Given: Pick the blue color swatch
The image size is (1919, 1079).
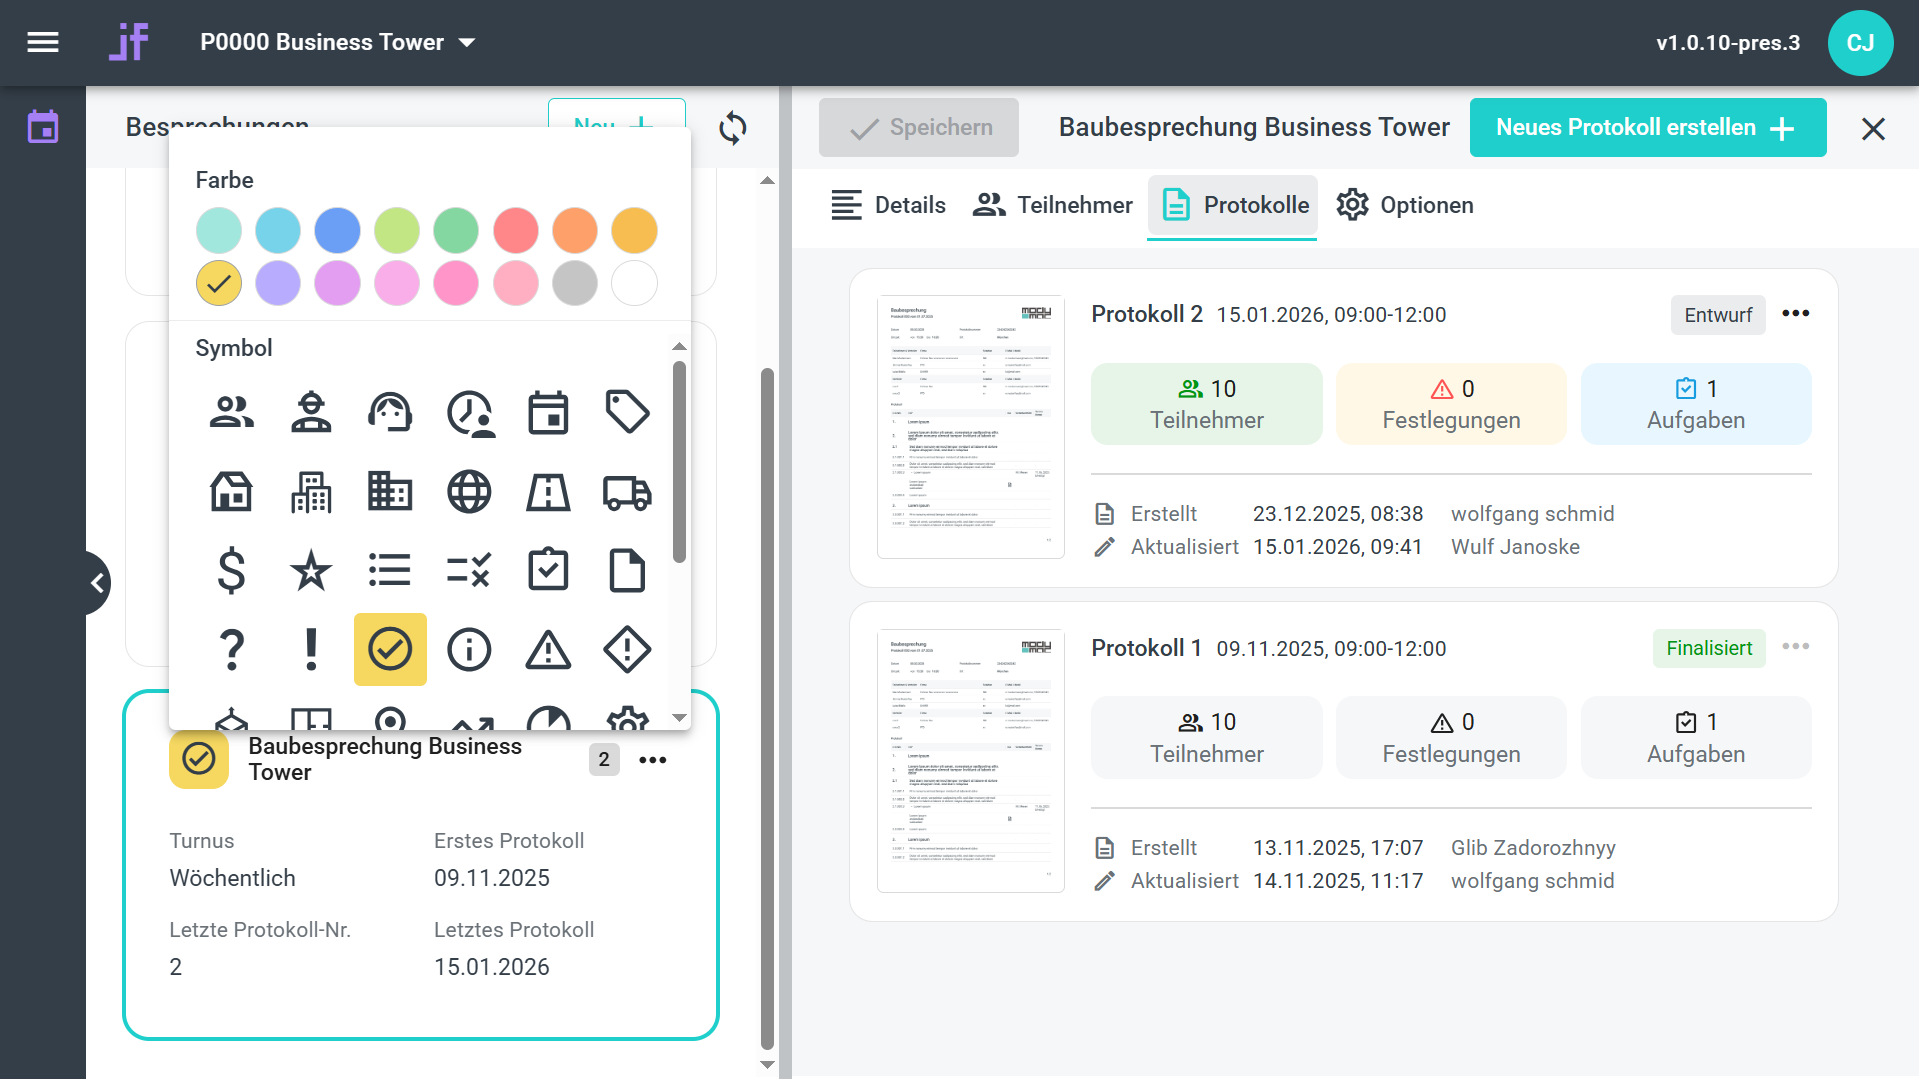Looking at the screenshot, I should (338, 231).
